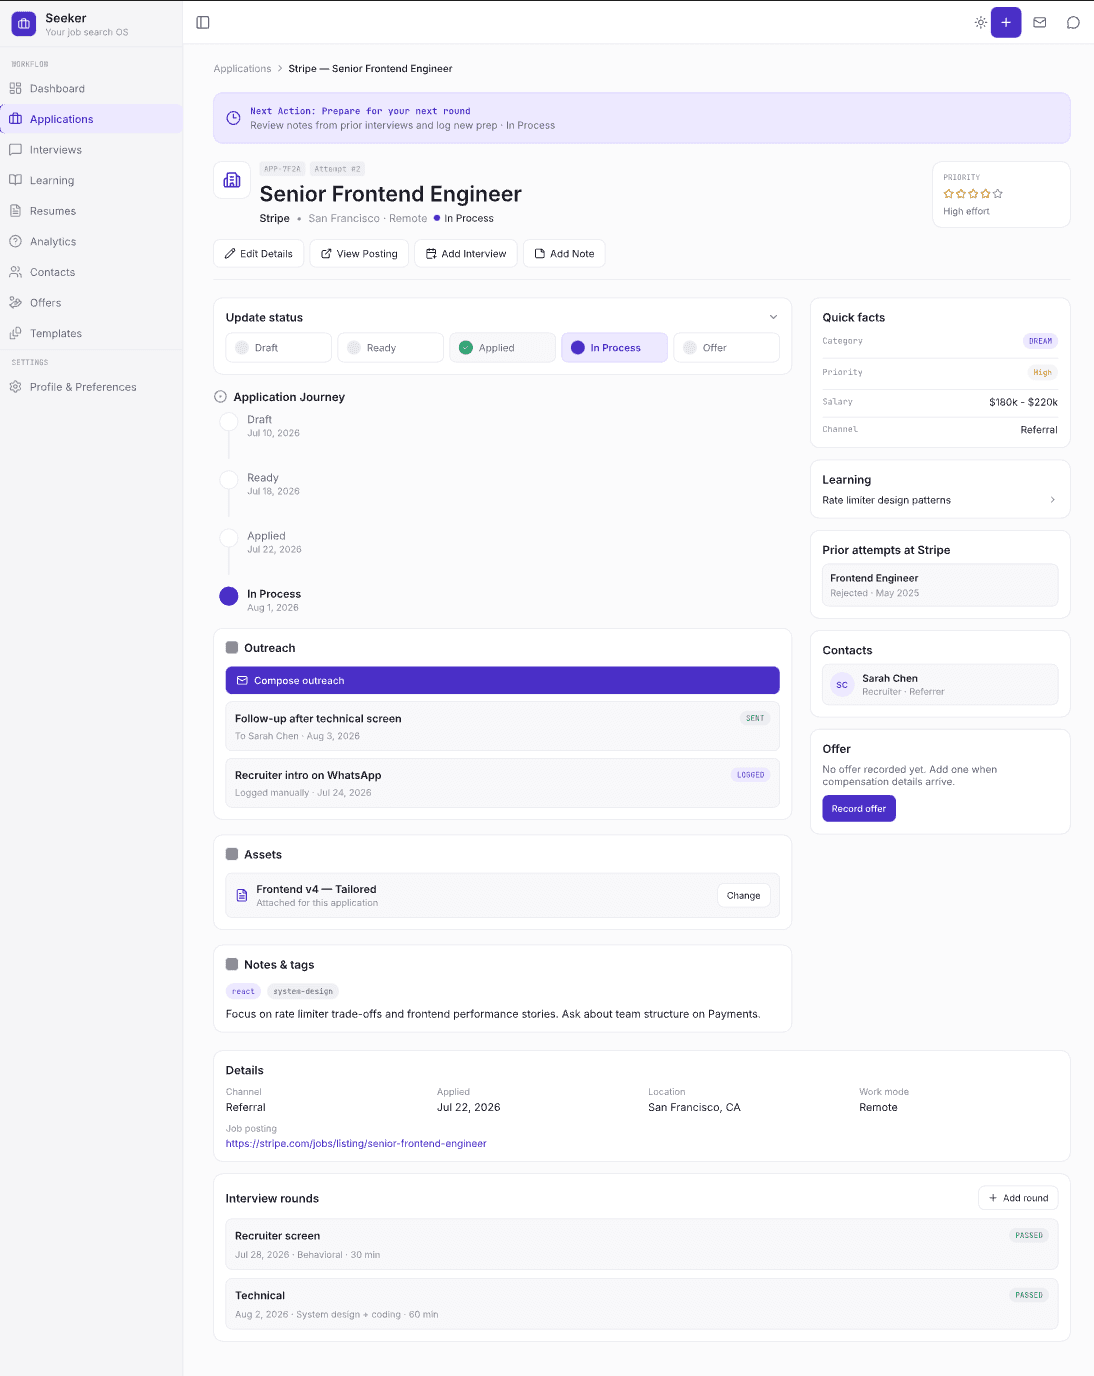Click the Contacts people icon in sidebar
The height and width of the screenshot is (1376, 1094).
16,272
